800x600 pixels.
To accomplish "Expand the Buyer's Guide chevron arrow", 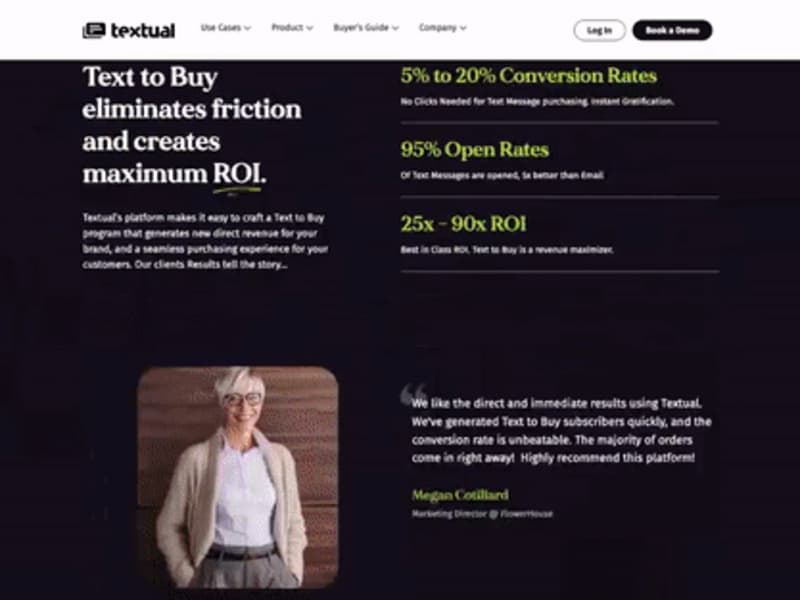I will (x=395, y=28).
